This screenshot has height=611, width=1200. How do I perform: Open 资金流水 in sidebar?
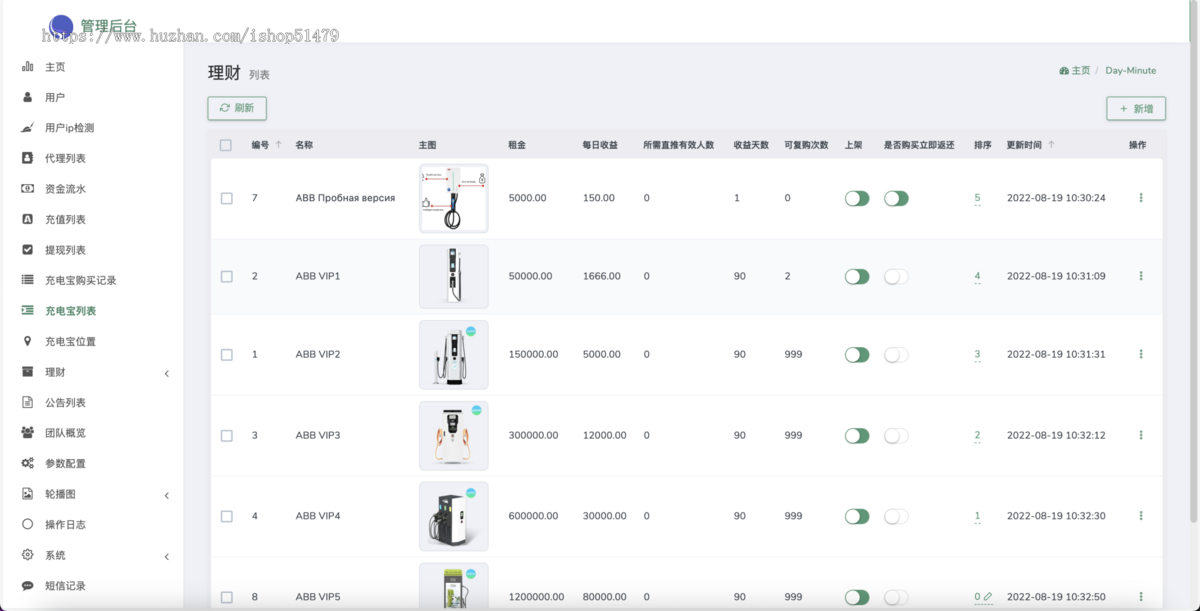click(x=65, y=189)
